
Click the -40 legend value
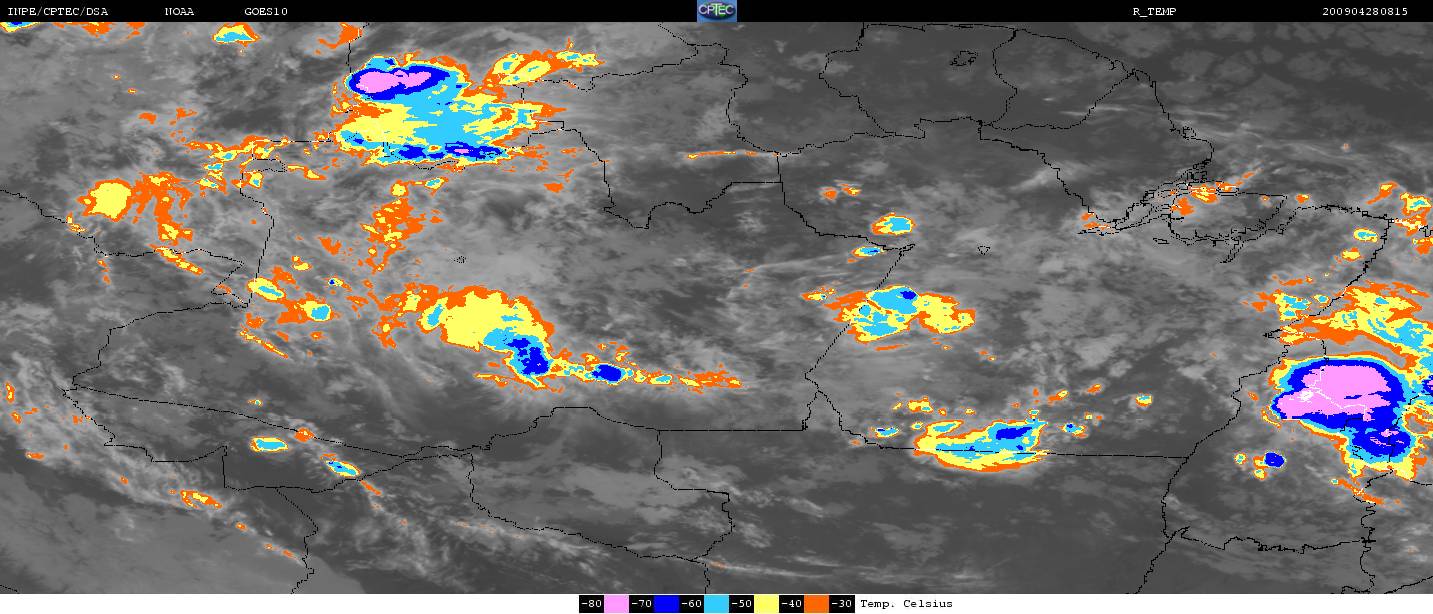791,604
